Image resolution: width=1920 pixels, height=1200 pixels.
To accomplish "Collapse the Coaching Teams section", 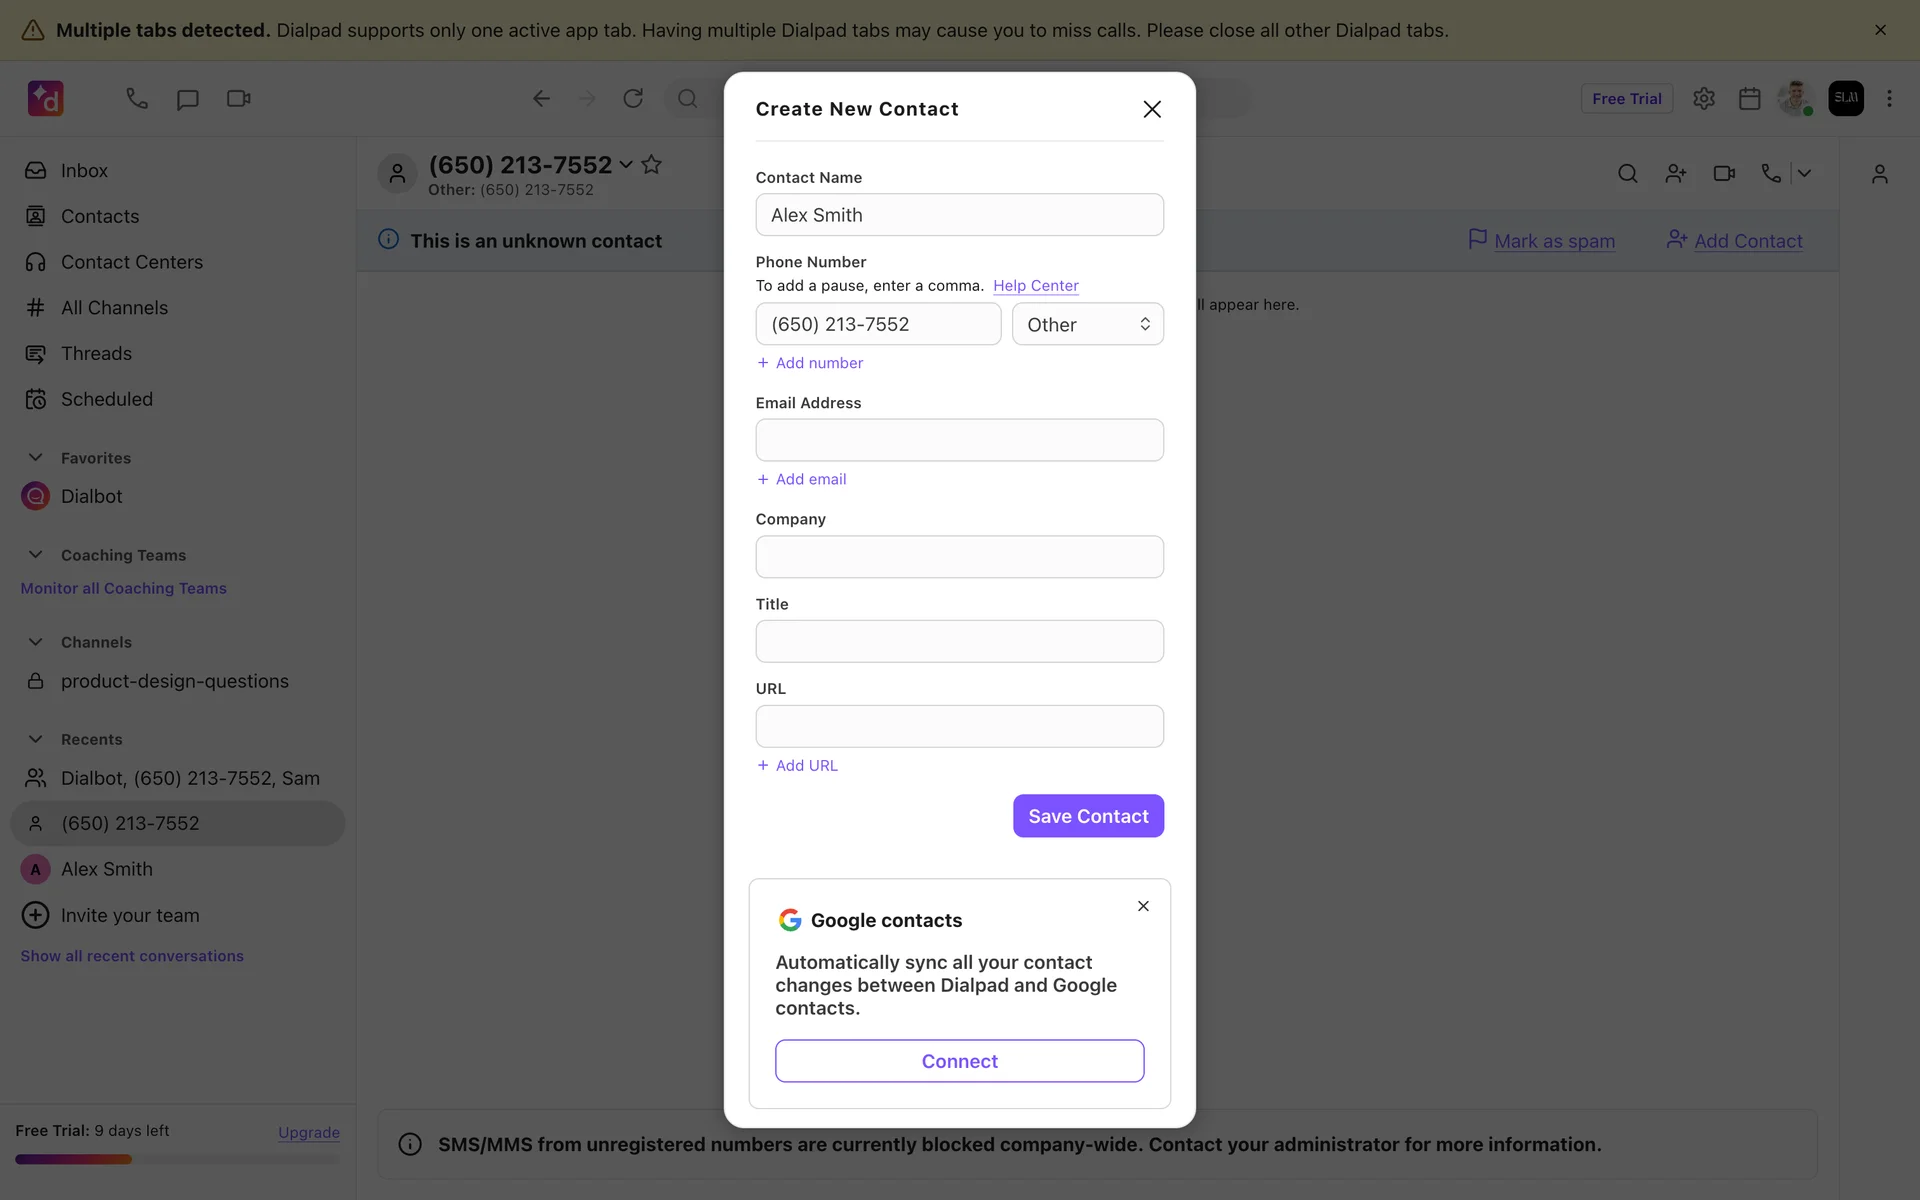I will coord(36,555).
